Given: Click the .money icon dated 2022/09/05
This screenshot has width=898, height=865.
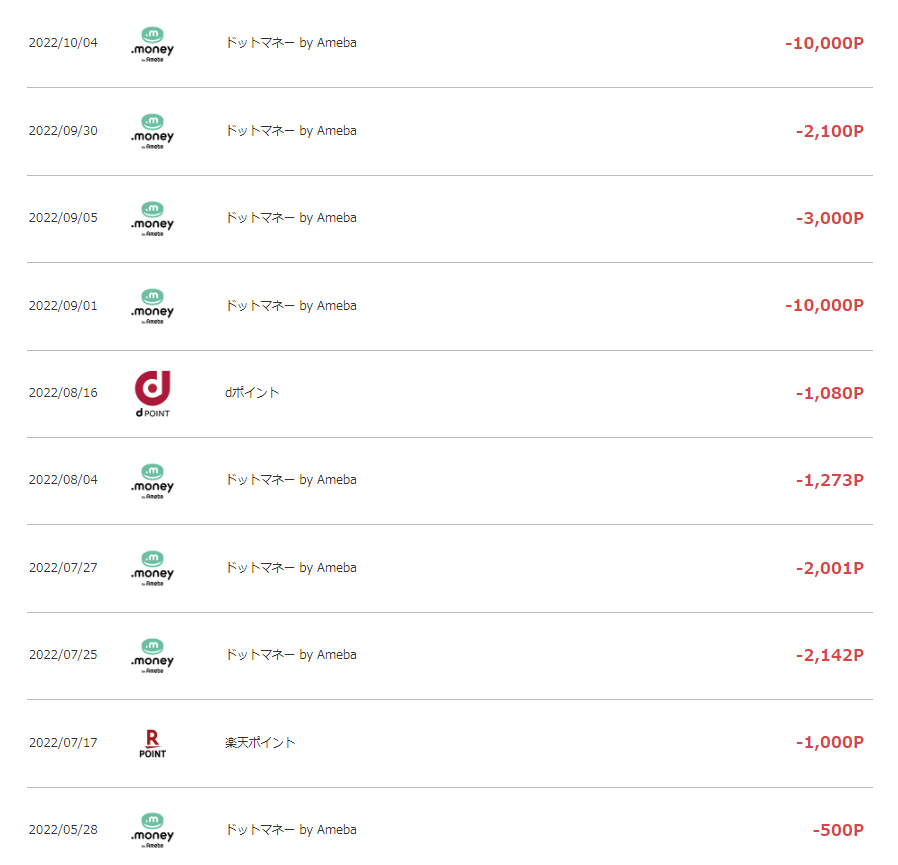Looking at the screenshot, I should tap(152, 219).
